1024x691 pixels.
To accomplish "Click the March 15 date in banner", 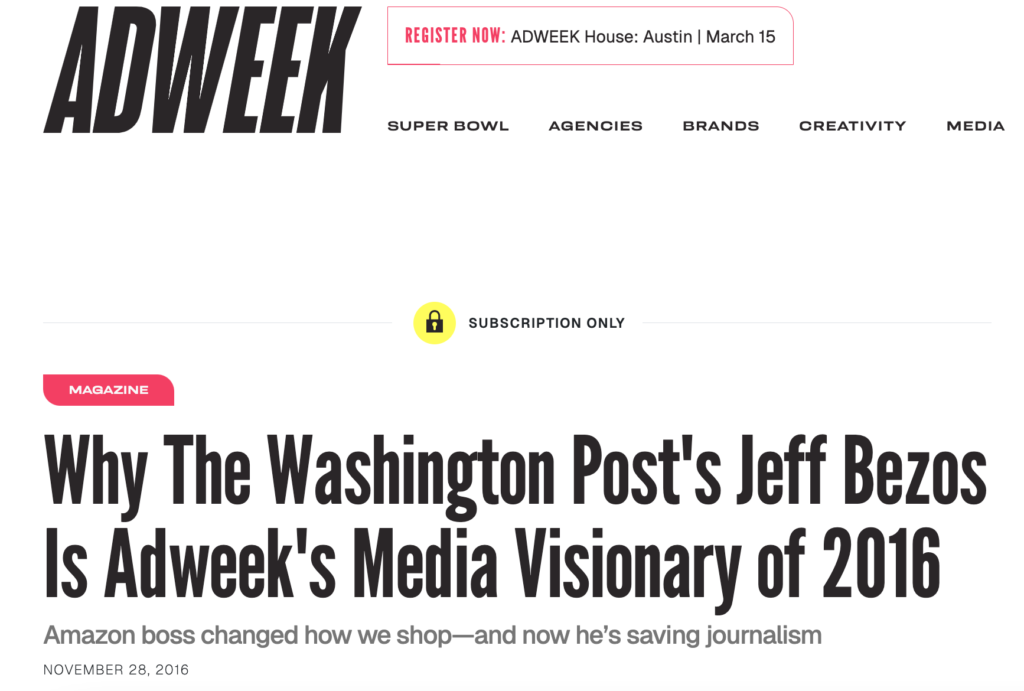I will point(741,36).
